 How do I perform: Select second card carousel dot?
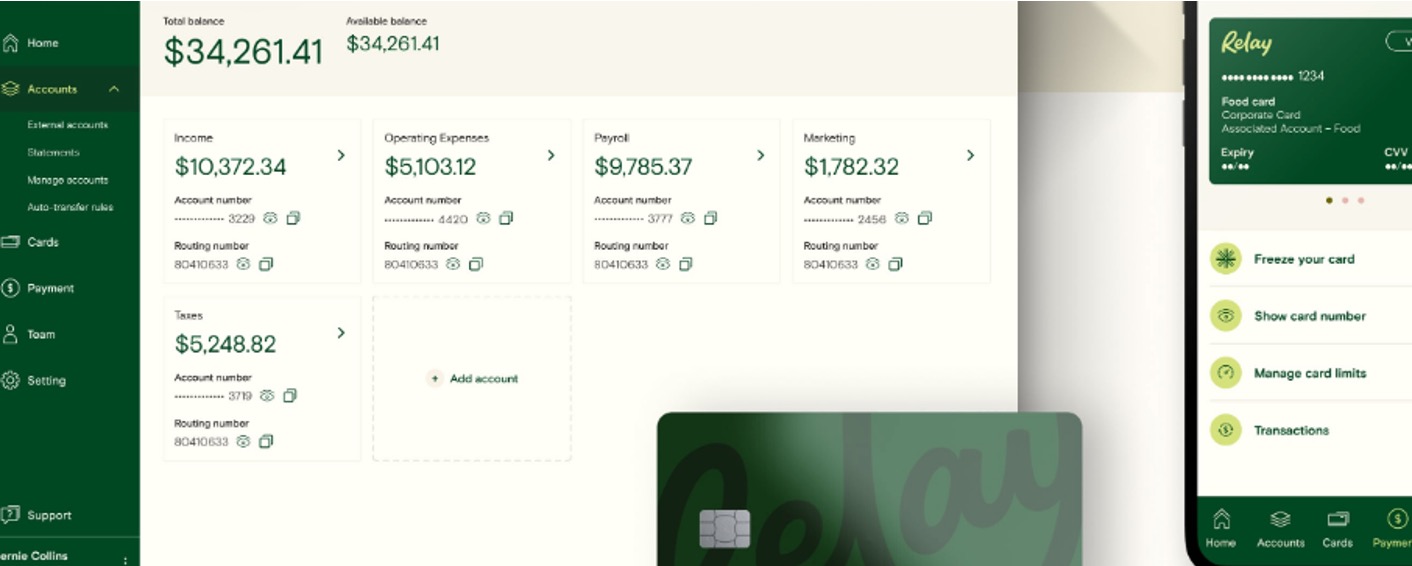pyautogui.click(x=1345, y=200)
